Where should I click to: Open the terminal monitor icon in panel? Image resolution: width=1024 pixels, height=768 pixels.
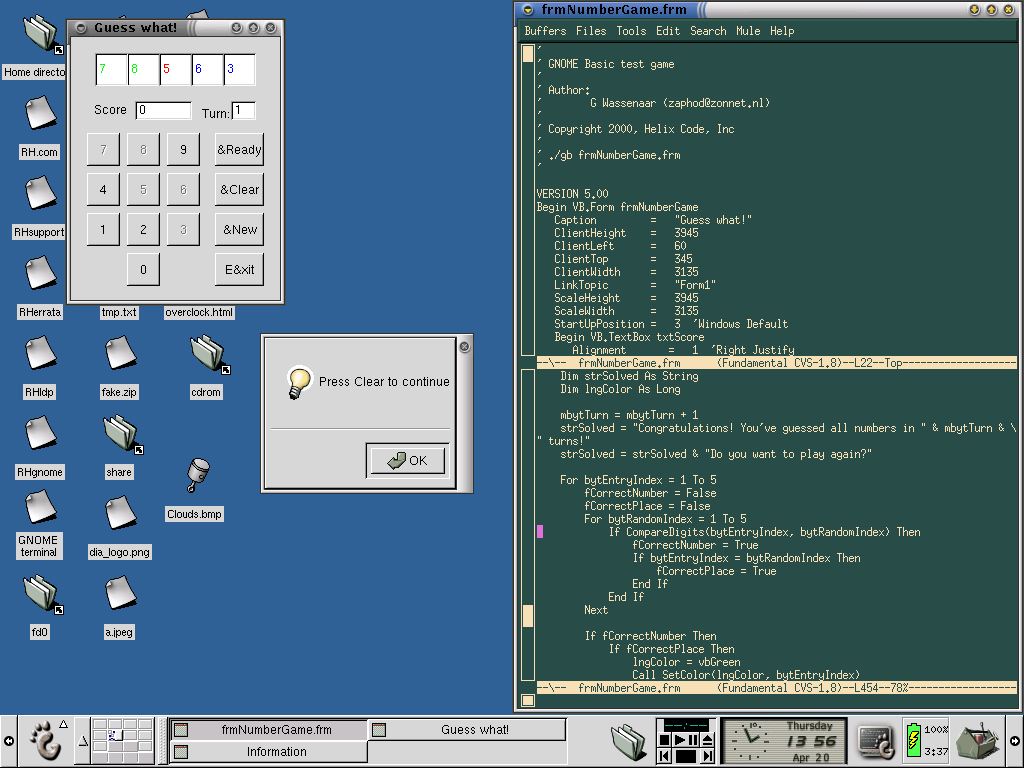tap(874, 741)
